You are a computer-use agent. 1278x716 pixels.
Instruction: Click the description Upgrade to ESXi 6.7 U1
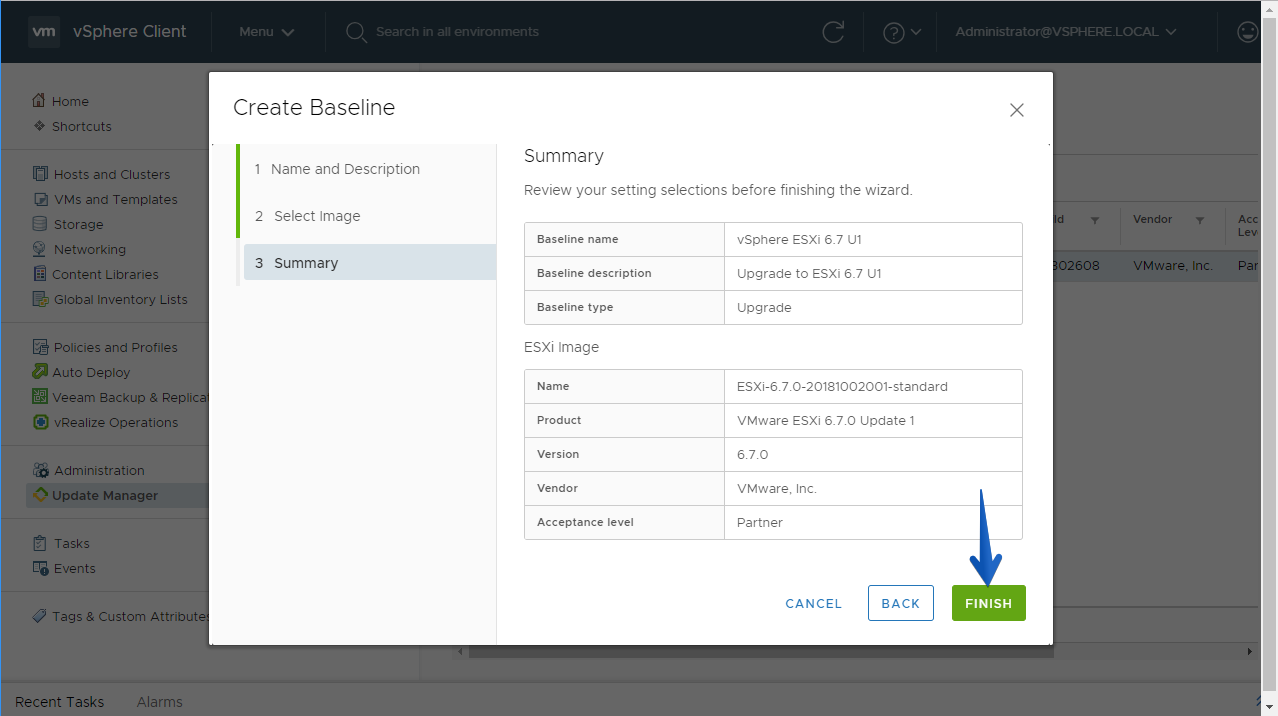click(x=809, y=273)
